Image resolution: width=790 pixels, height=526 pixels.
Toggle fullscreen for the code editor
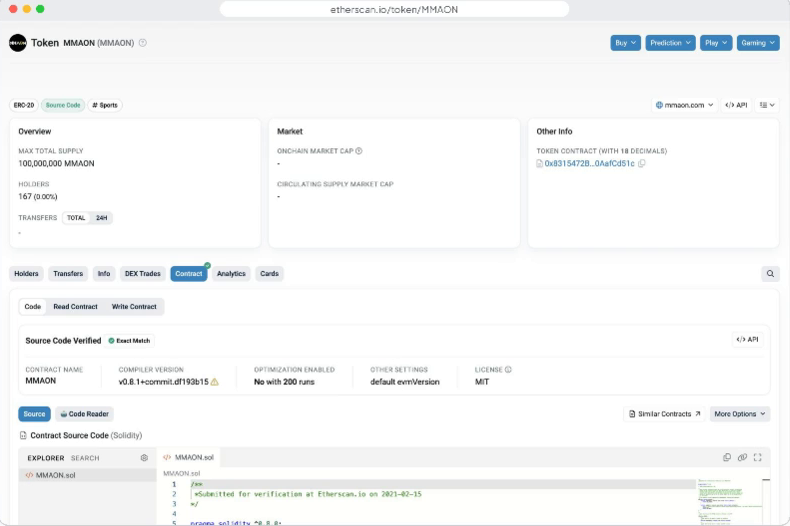tap(757, 457)
